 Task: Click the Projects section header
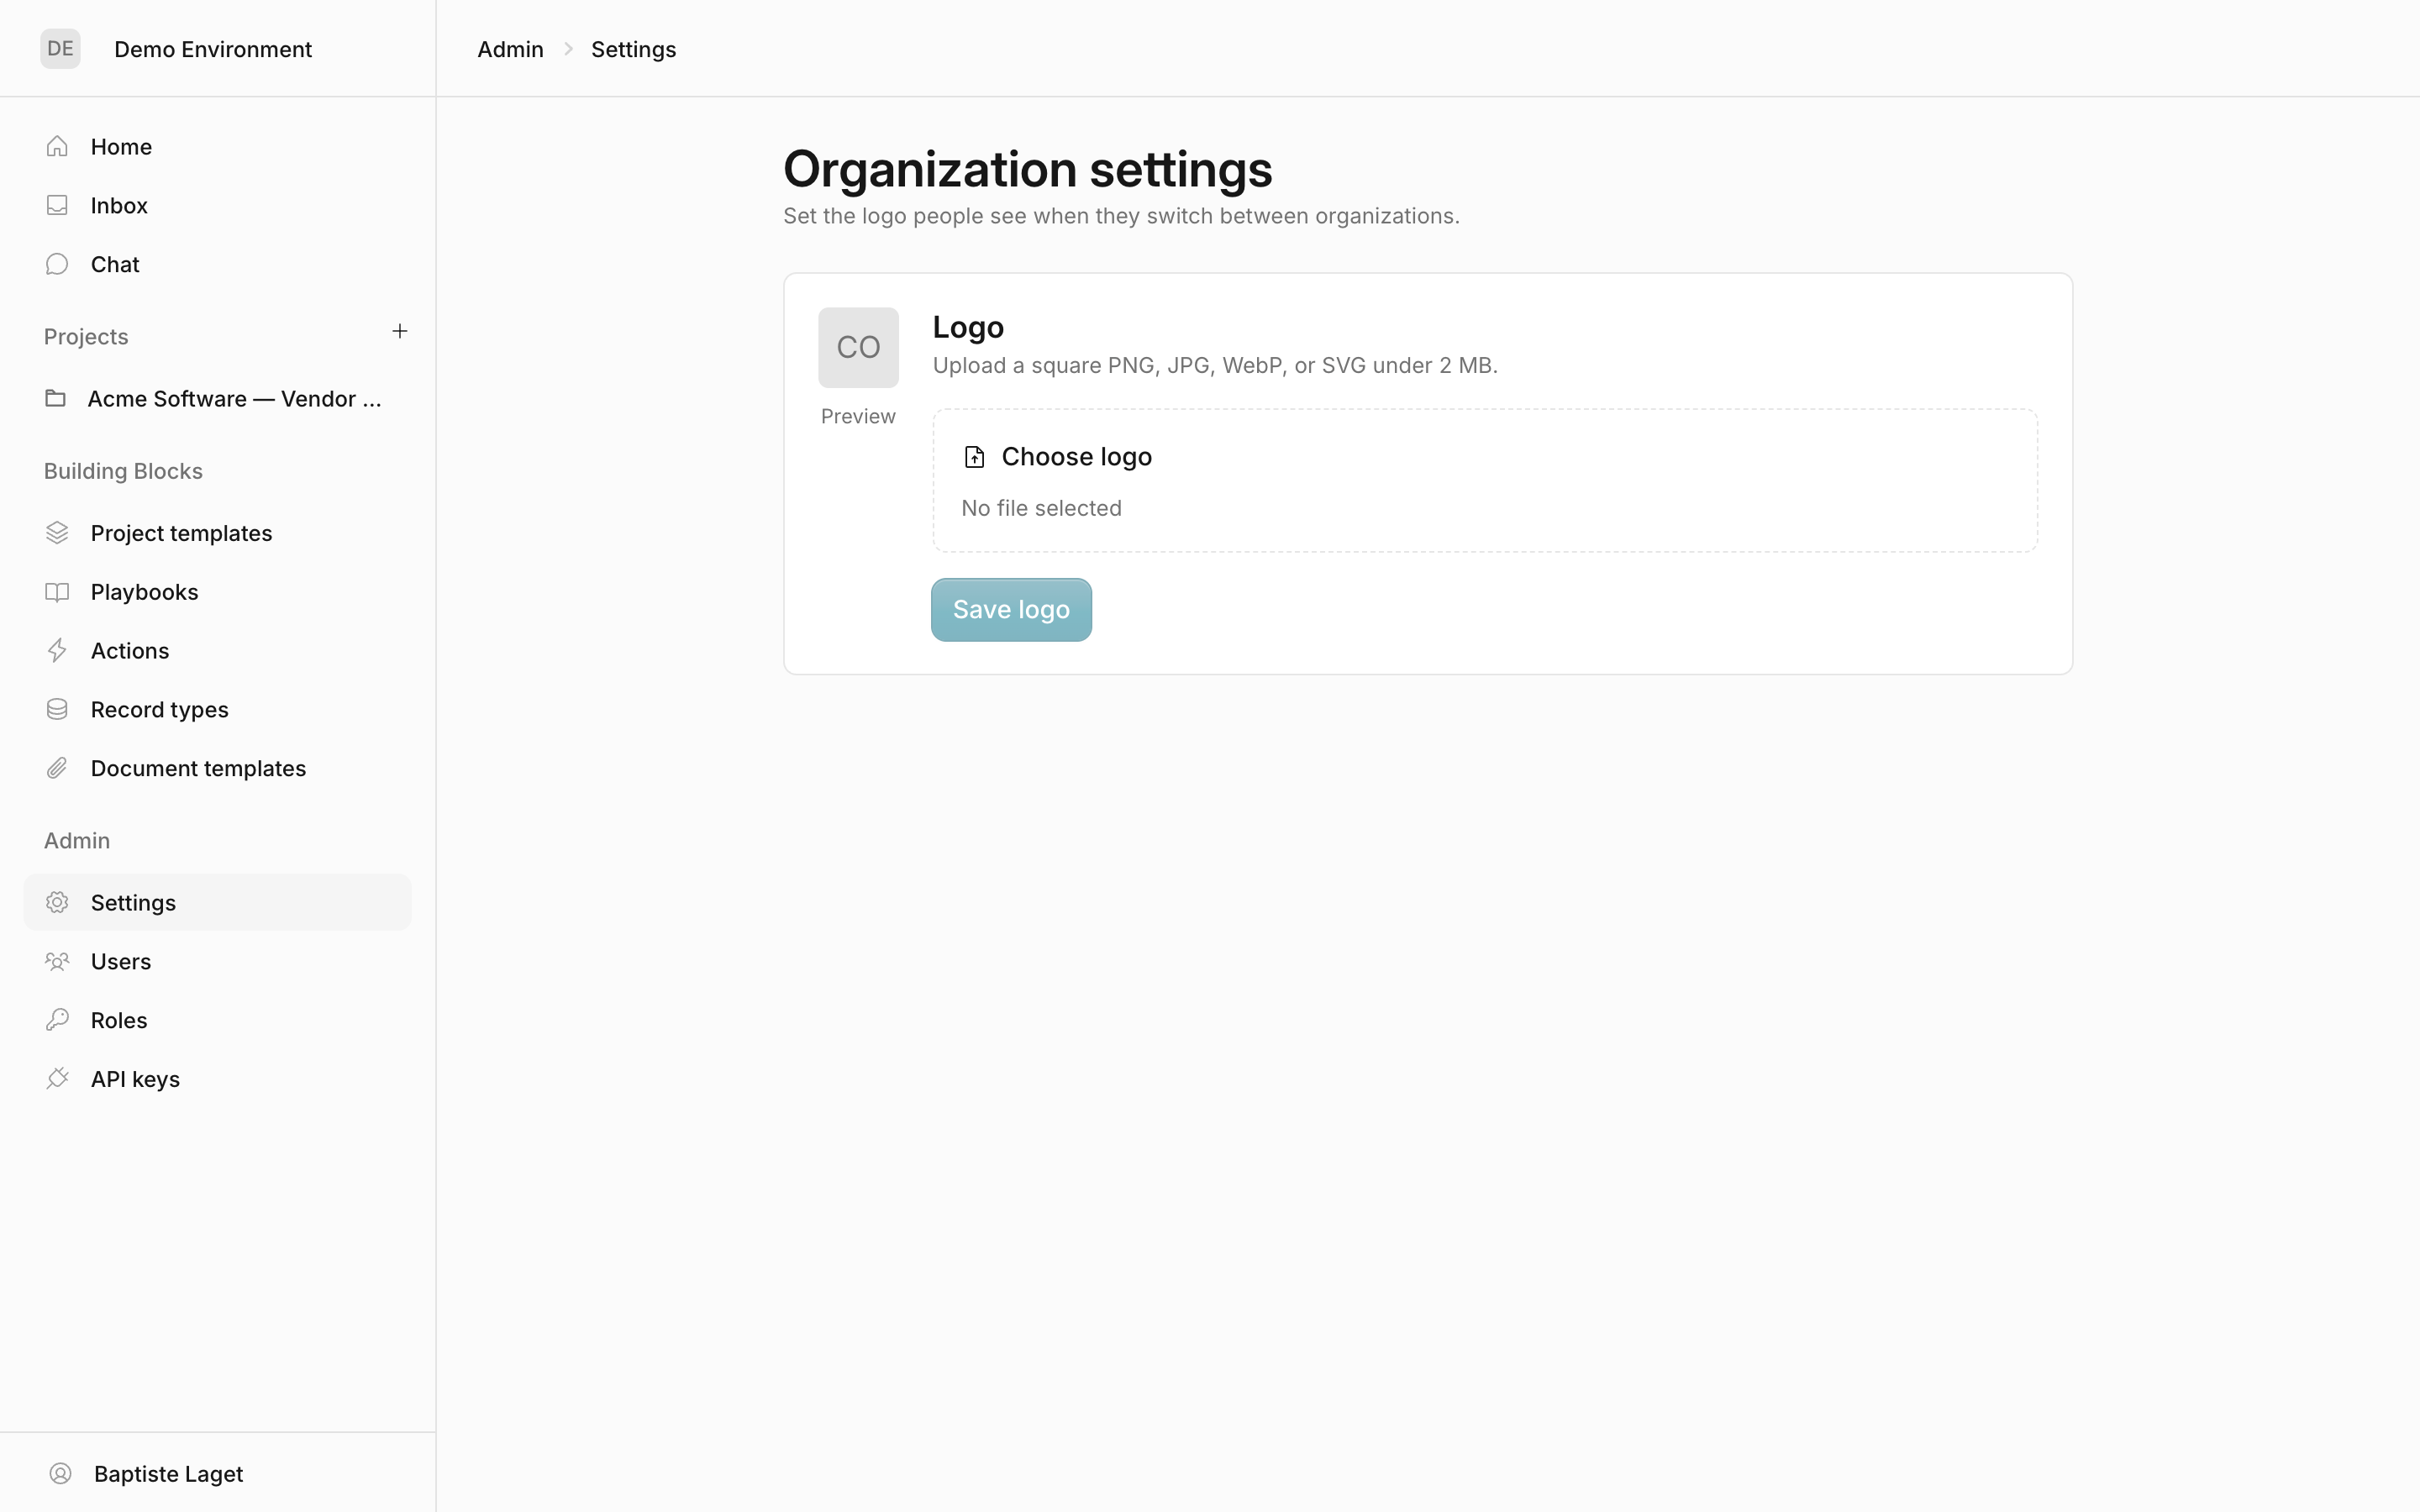pos(86,337)
